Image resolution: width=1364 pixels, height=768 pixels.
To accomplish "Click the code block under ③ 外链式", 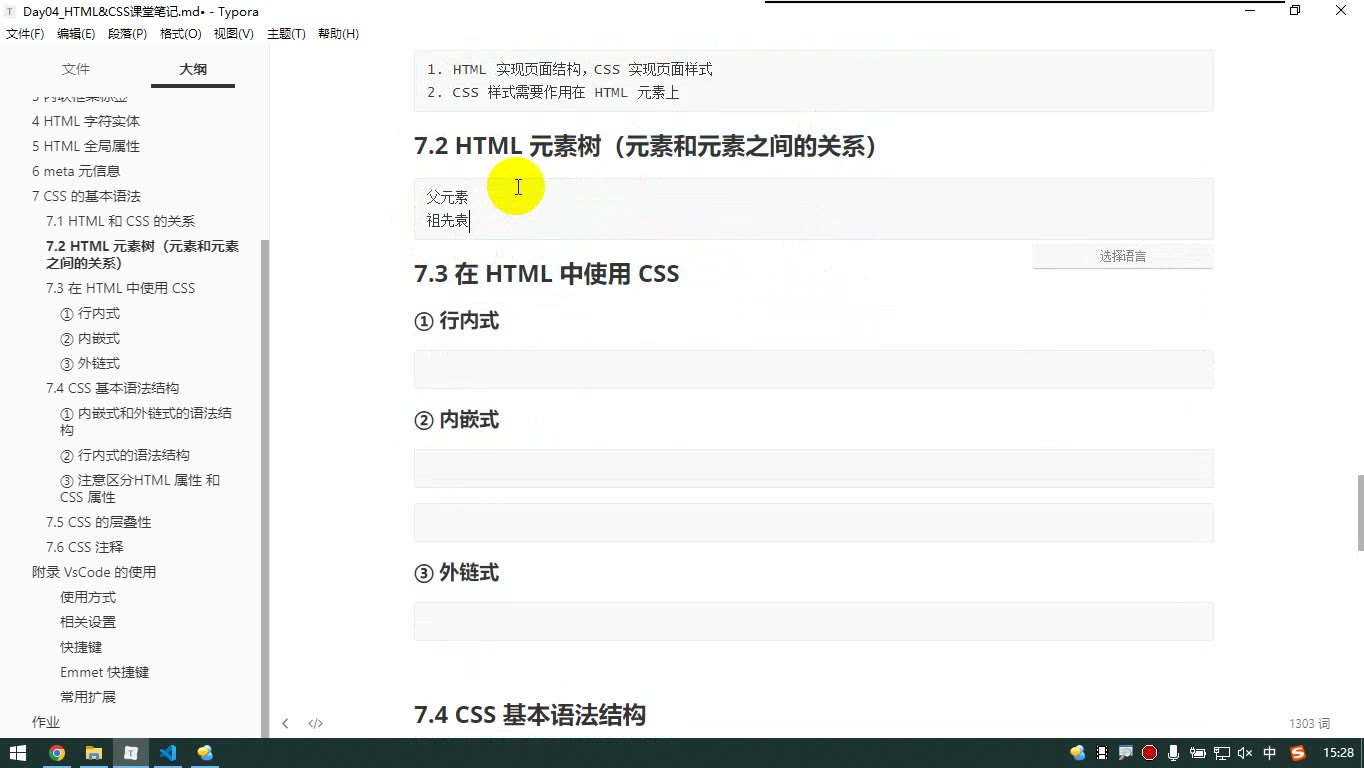I will pos(813,621).
